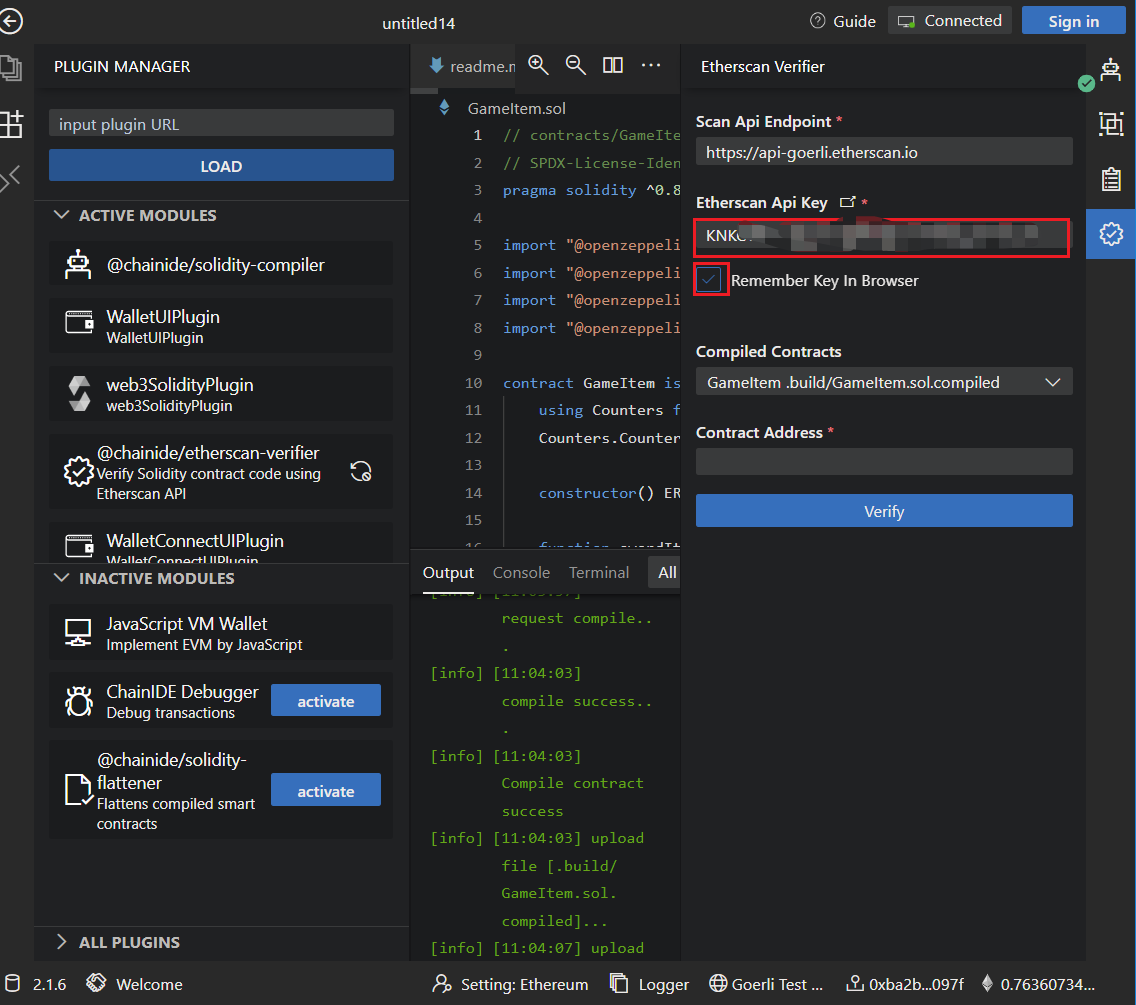This screenshot has width=1136, height=1005.
Task: Click the split editor icon
Action: 613,65
